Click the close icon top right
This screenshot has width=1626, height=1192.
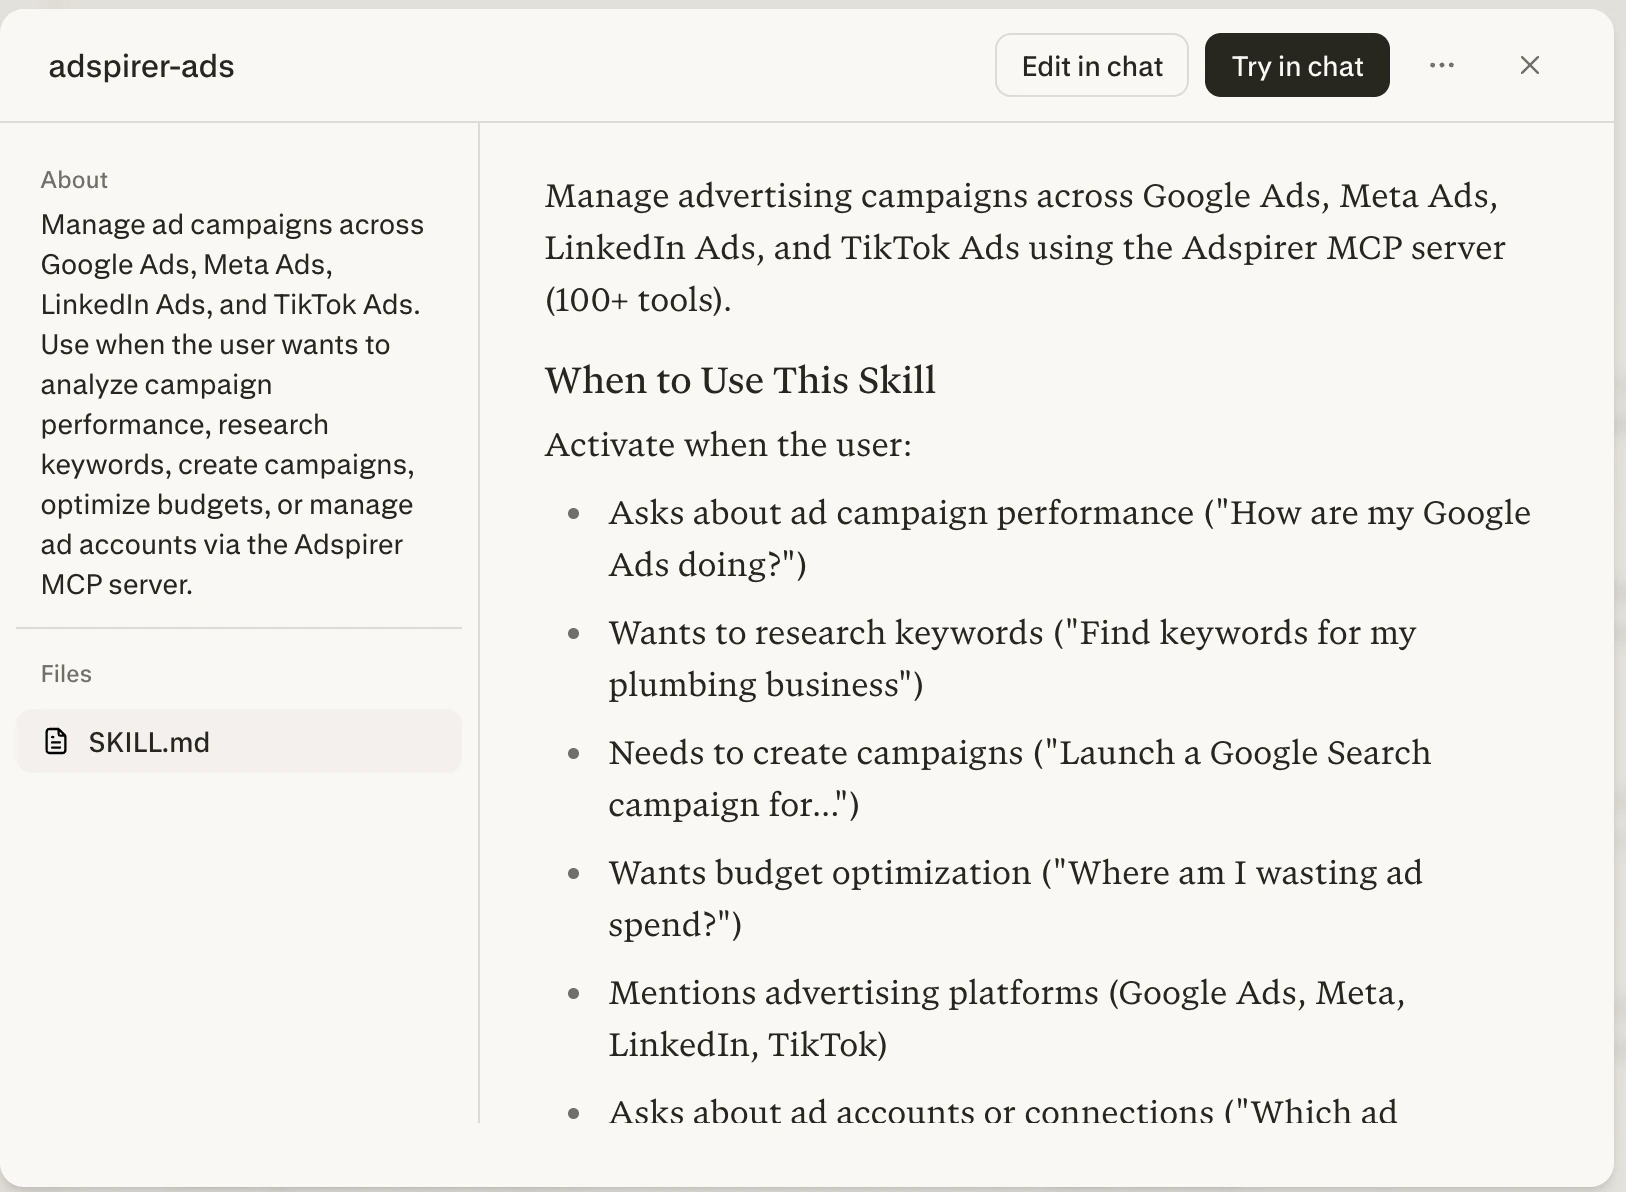coord(1528,65)
